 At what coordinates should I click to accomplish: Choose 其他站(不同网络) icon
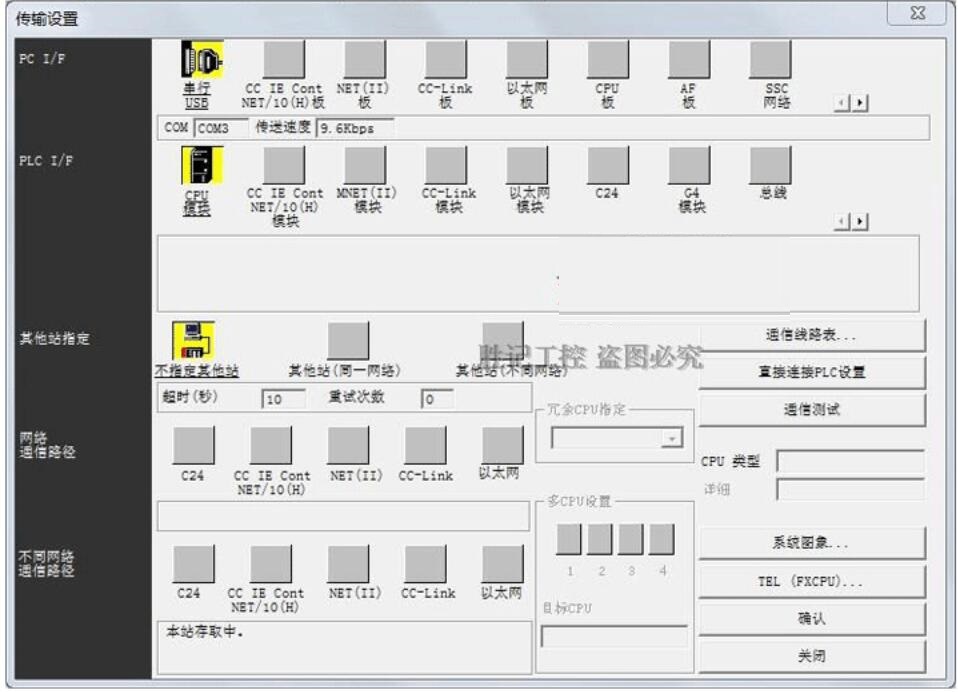click(503, 341)
